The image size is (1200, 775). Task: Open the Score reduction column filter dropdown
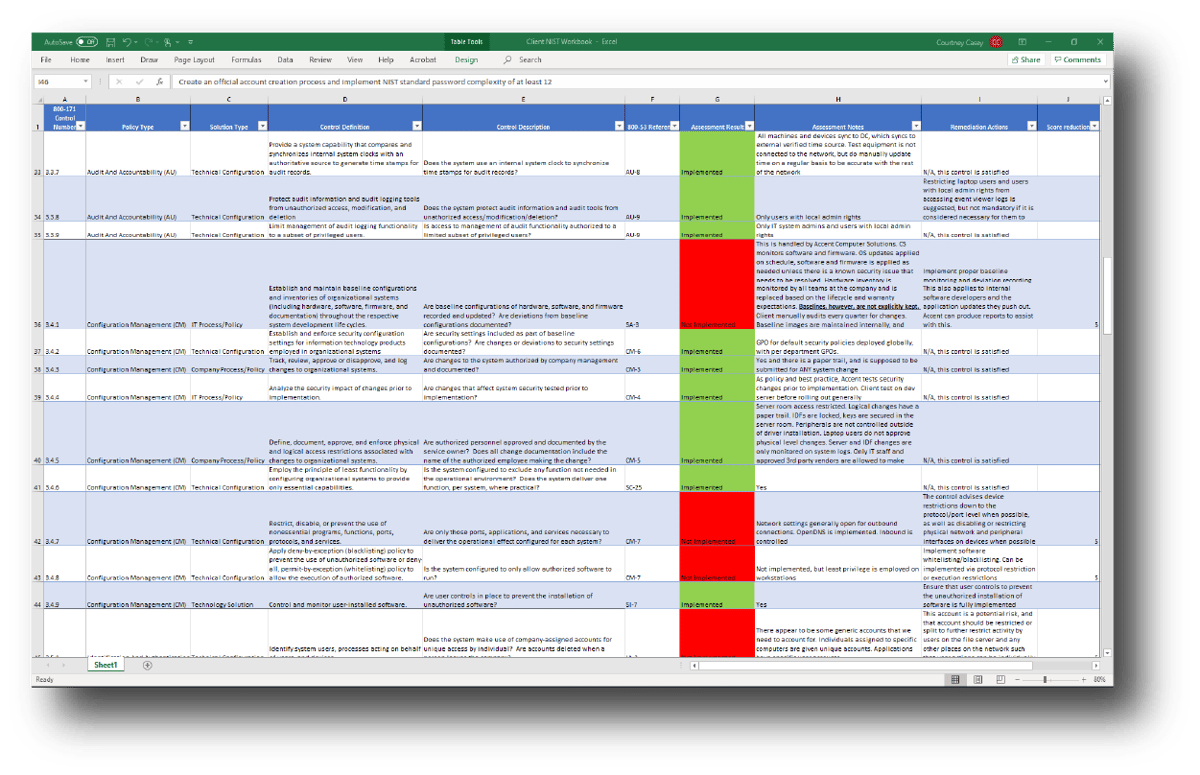1094,126
